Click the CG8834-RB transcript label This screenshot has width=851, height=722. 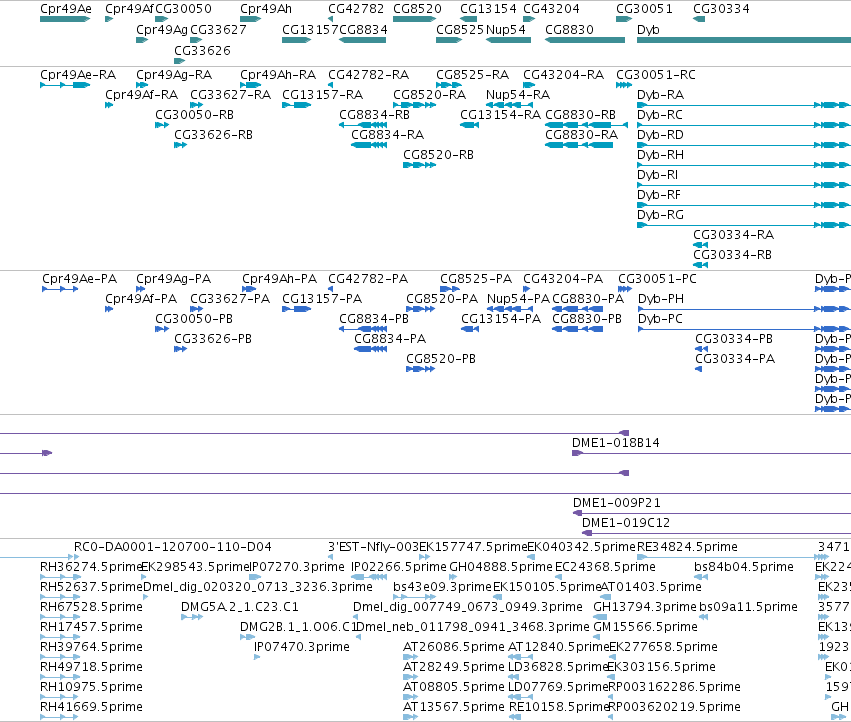pos(374,115)
